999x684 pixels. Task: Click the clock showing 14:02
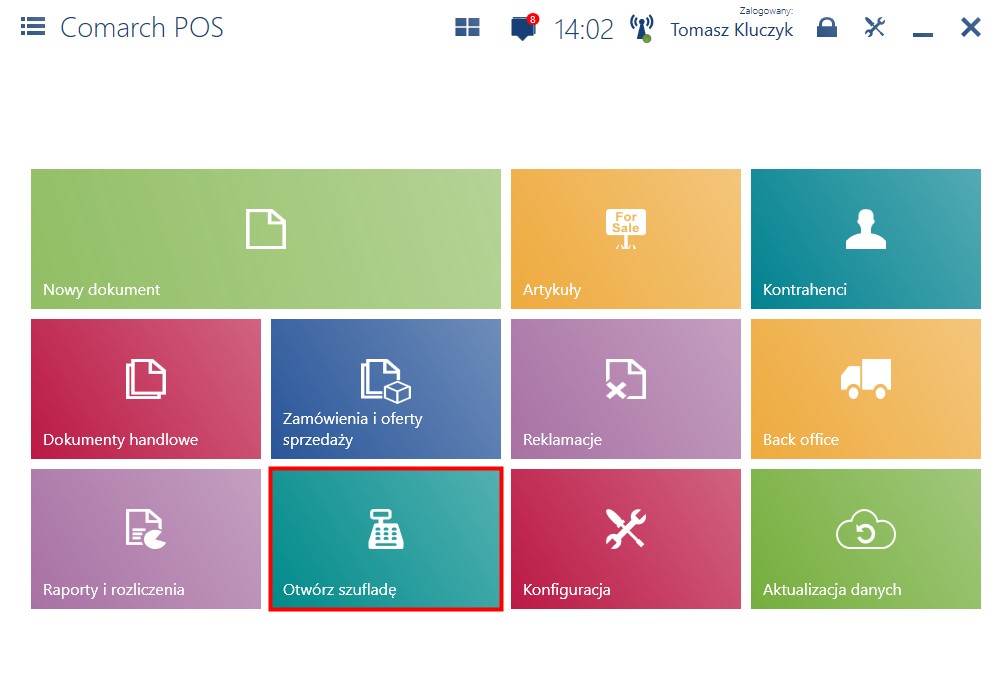tap(584, 29)
